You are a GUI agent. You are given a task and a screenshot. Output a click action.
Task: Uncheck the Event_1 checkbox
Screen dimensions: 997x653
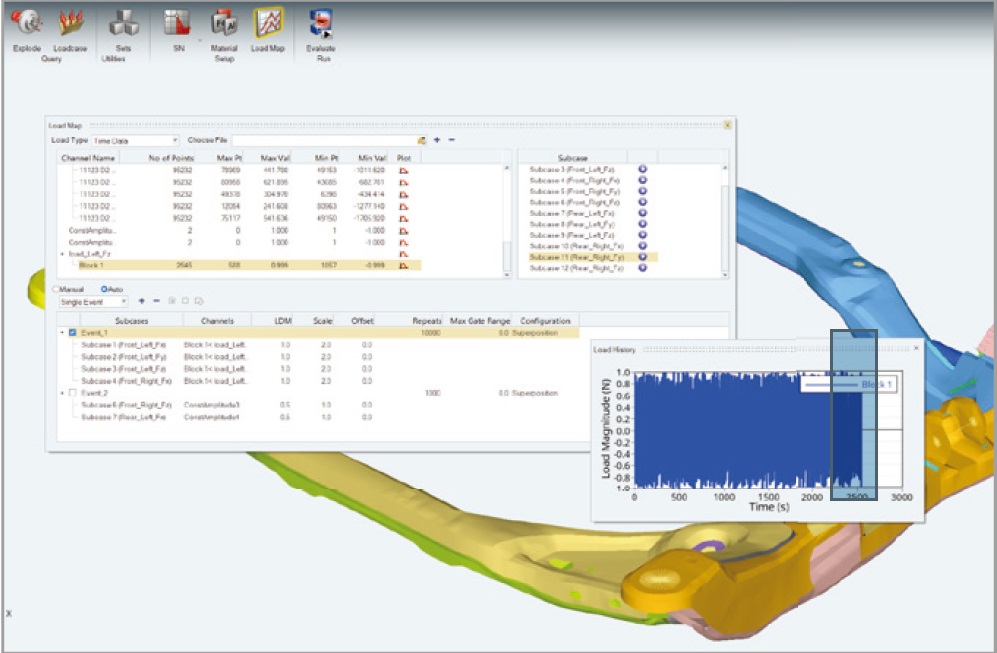click(x=72, y=332)
